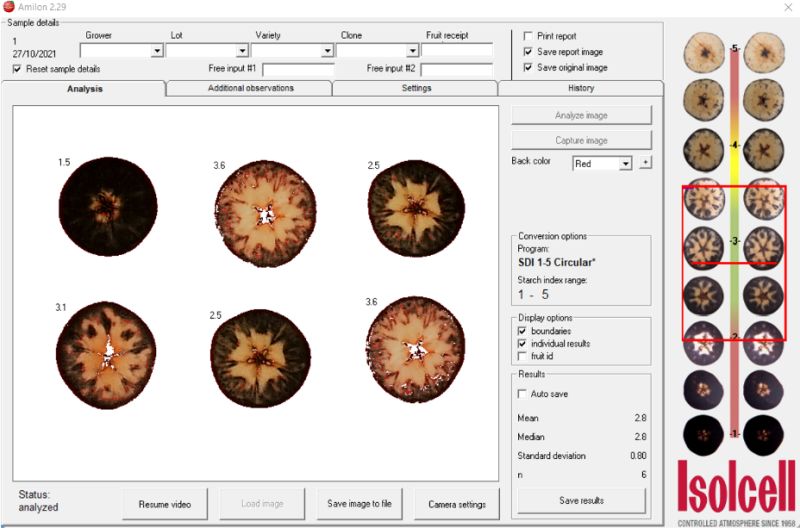The height and width of the screenshot is (528, 800).
Task: Click Resume video
Action: (x=164, y=504)
